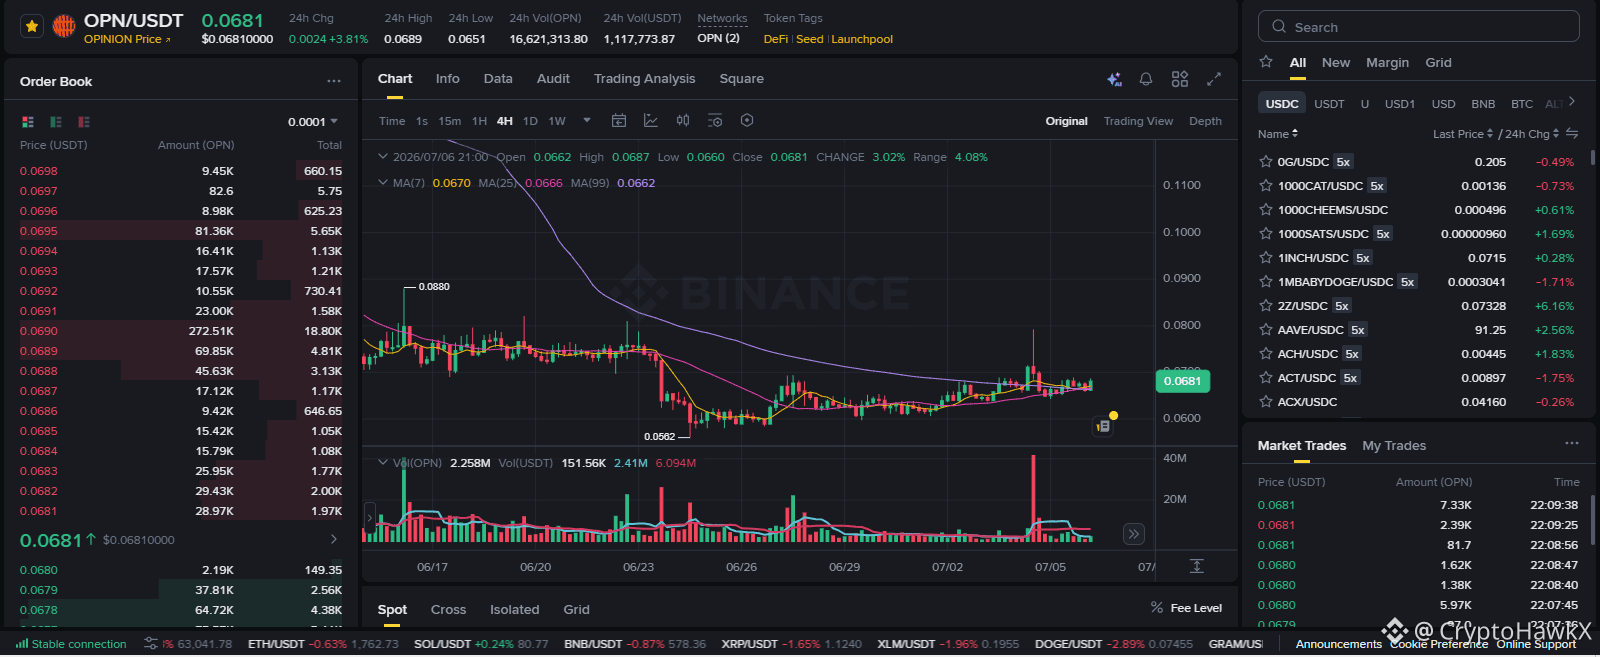Expand the current price 0.0681 details arrow
This screenshot has width=1600, height=657.
(x=334, y=539)
